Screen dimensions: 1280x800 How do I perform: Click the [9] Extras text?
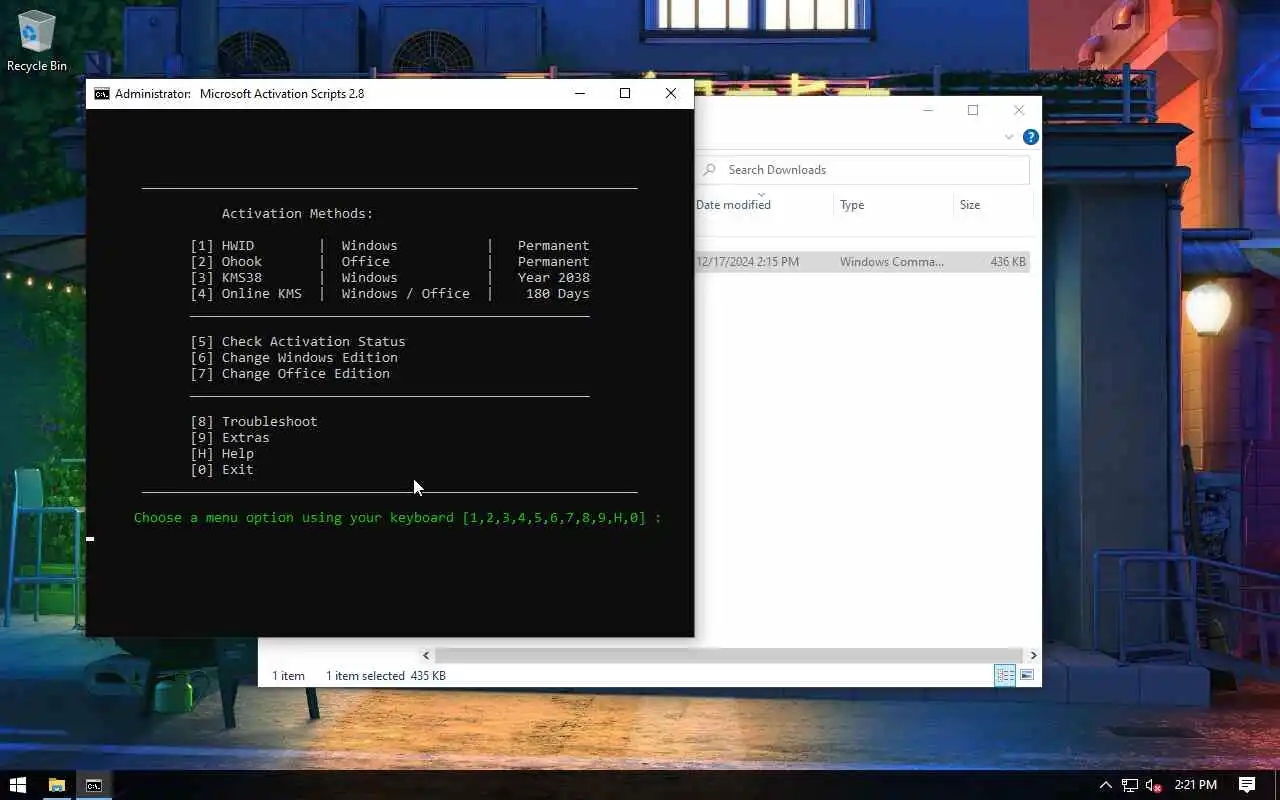pyautogui.click(x=230, y=437)
